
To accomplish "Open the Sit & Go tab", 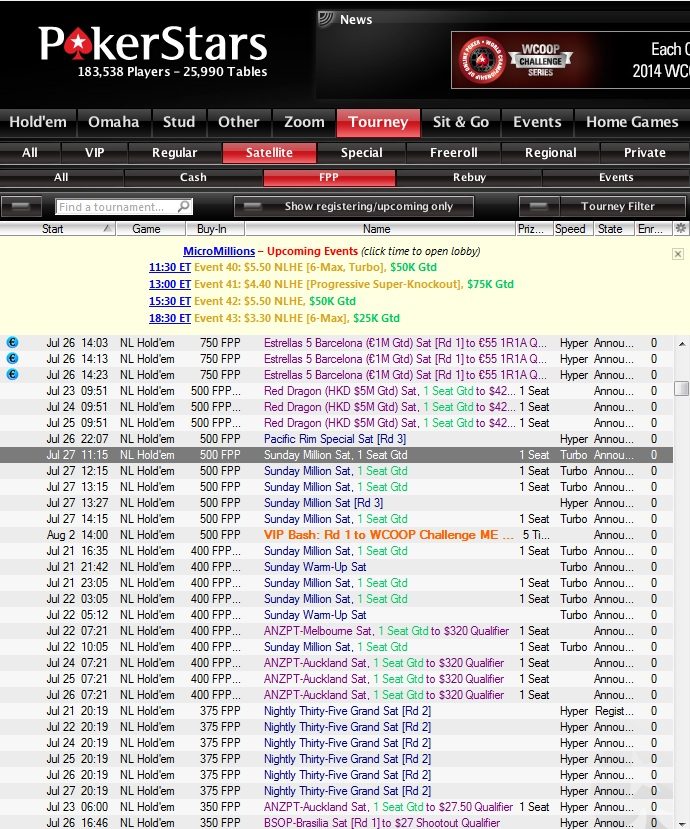I will [x=461, y=122].
